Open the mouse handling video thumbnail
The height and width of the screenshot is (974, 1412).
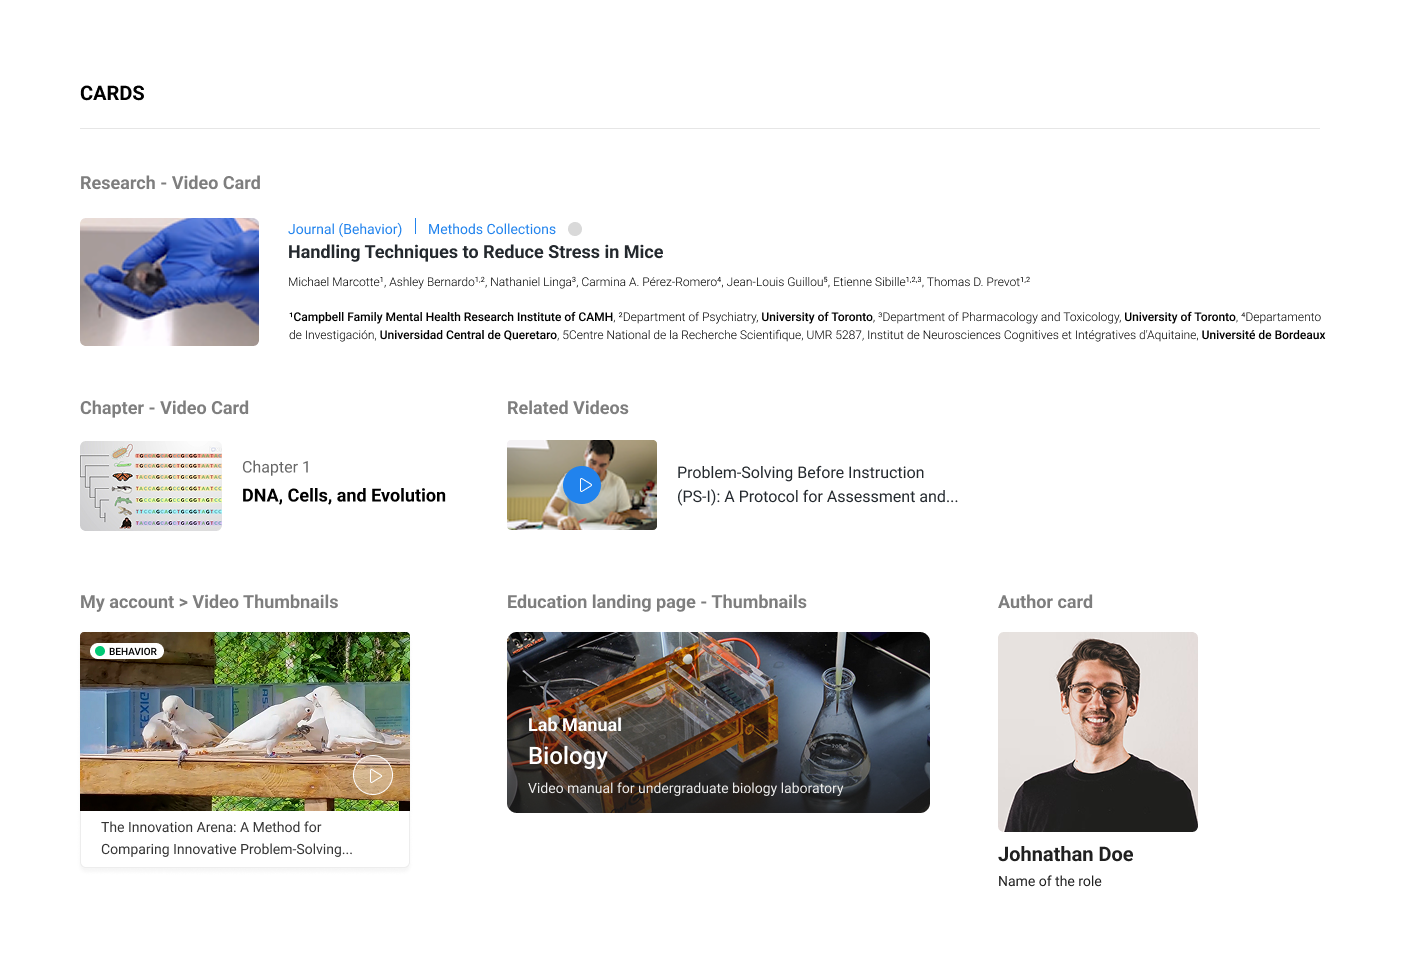(x=169, y=282)
